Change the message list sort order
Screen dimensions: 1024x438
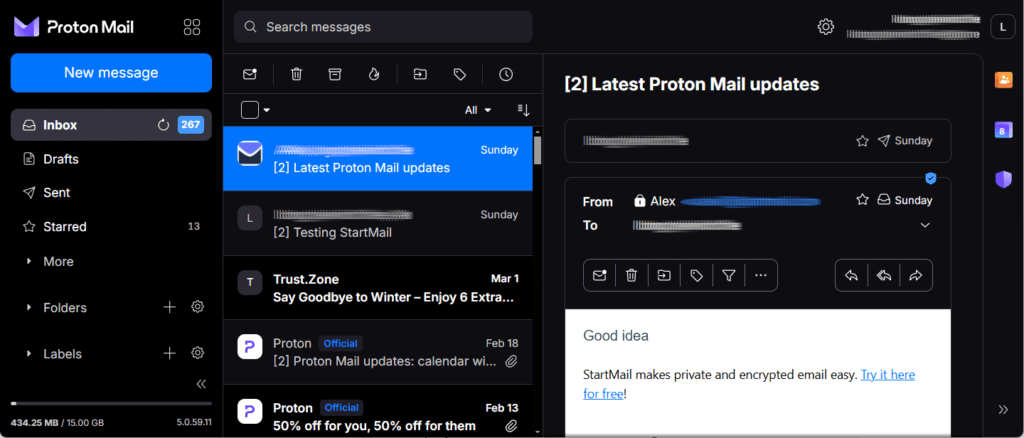[x=523, y=110]
